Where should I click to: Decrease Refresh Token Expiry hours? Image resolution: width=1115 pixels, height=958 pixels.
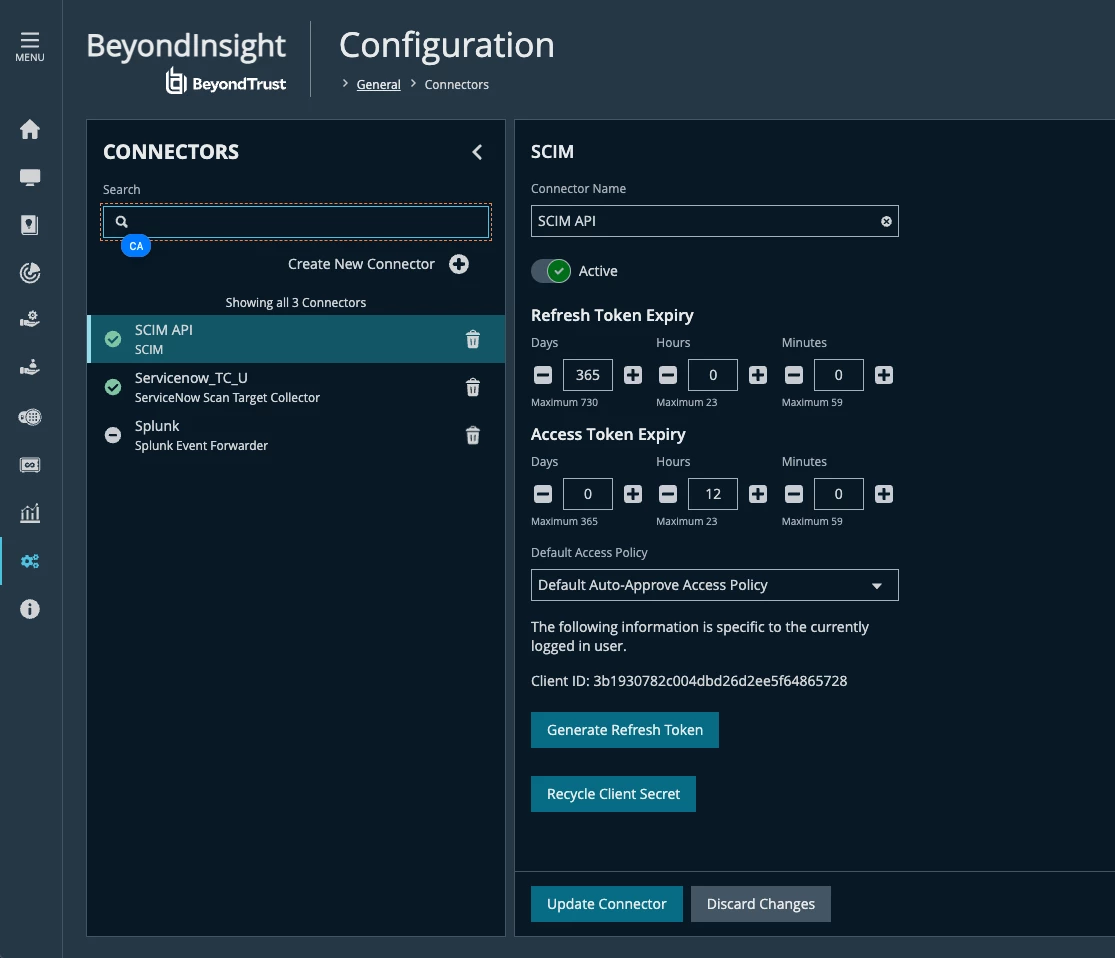click(668, 375)
